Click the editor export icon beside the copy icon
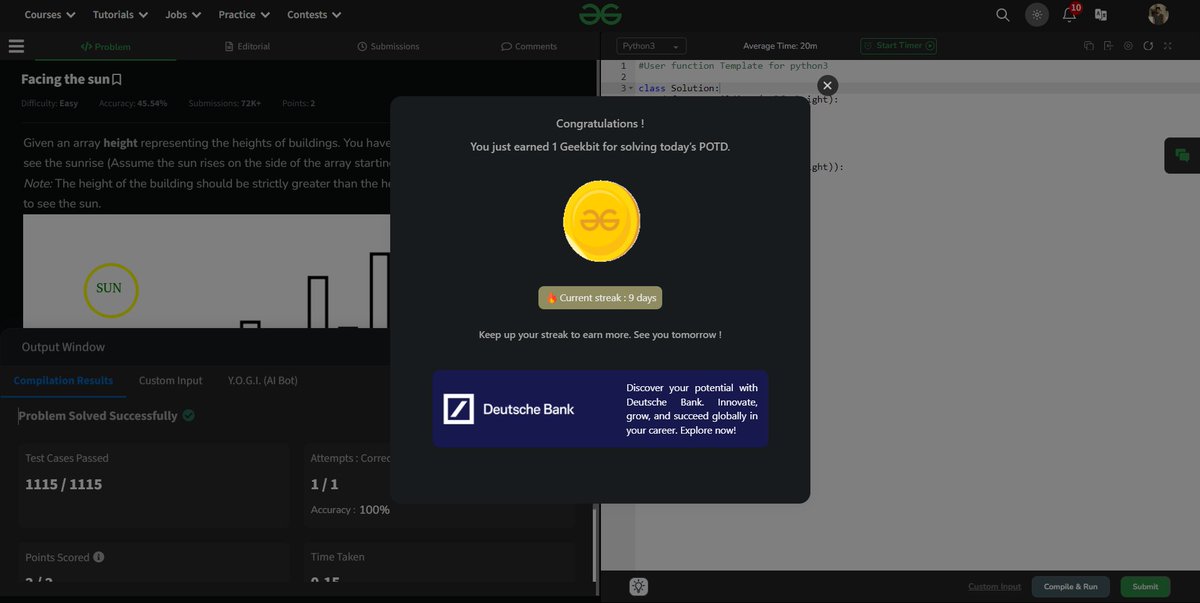 tap(1108, 46)
